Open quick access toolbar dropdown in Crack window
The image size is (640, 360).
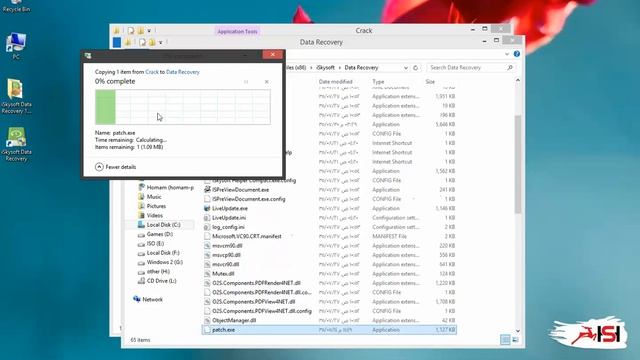click(149, 31)
